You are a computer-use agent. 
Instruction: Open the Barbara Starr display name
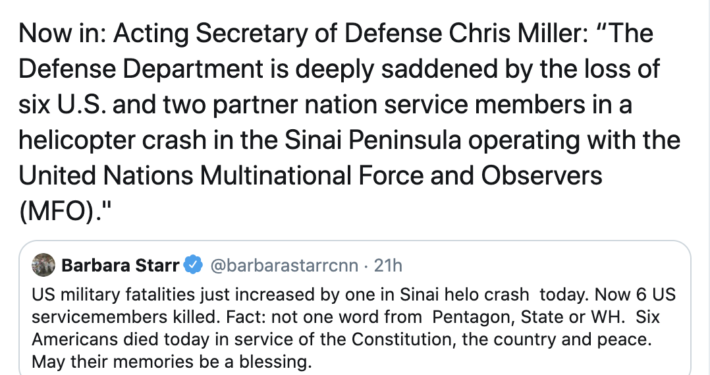(120, 265)
